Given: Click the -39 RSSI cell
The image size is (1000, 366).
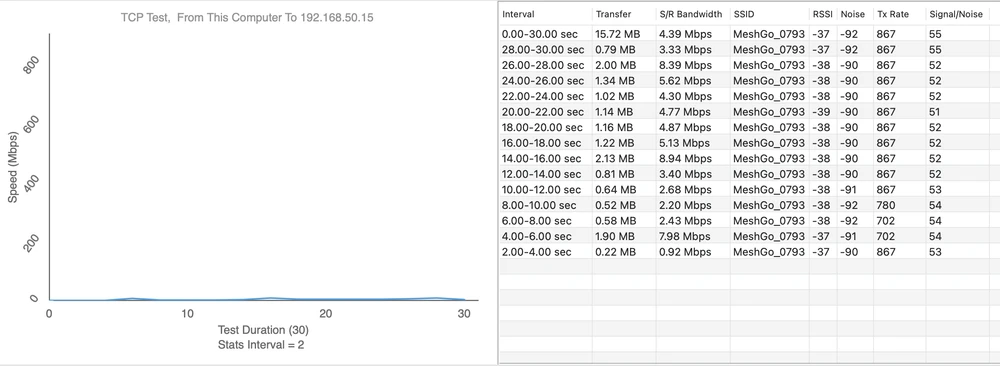Looking at the screenshot, I should (821, 112).
